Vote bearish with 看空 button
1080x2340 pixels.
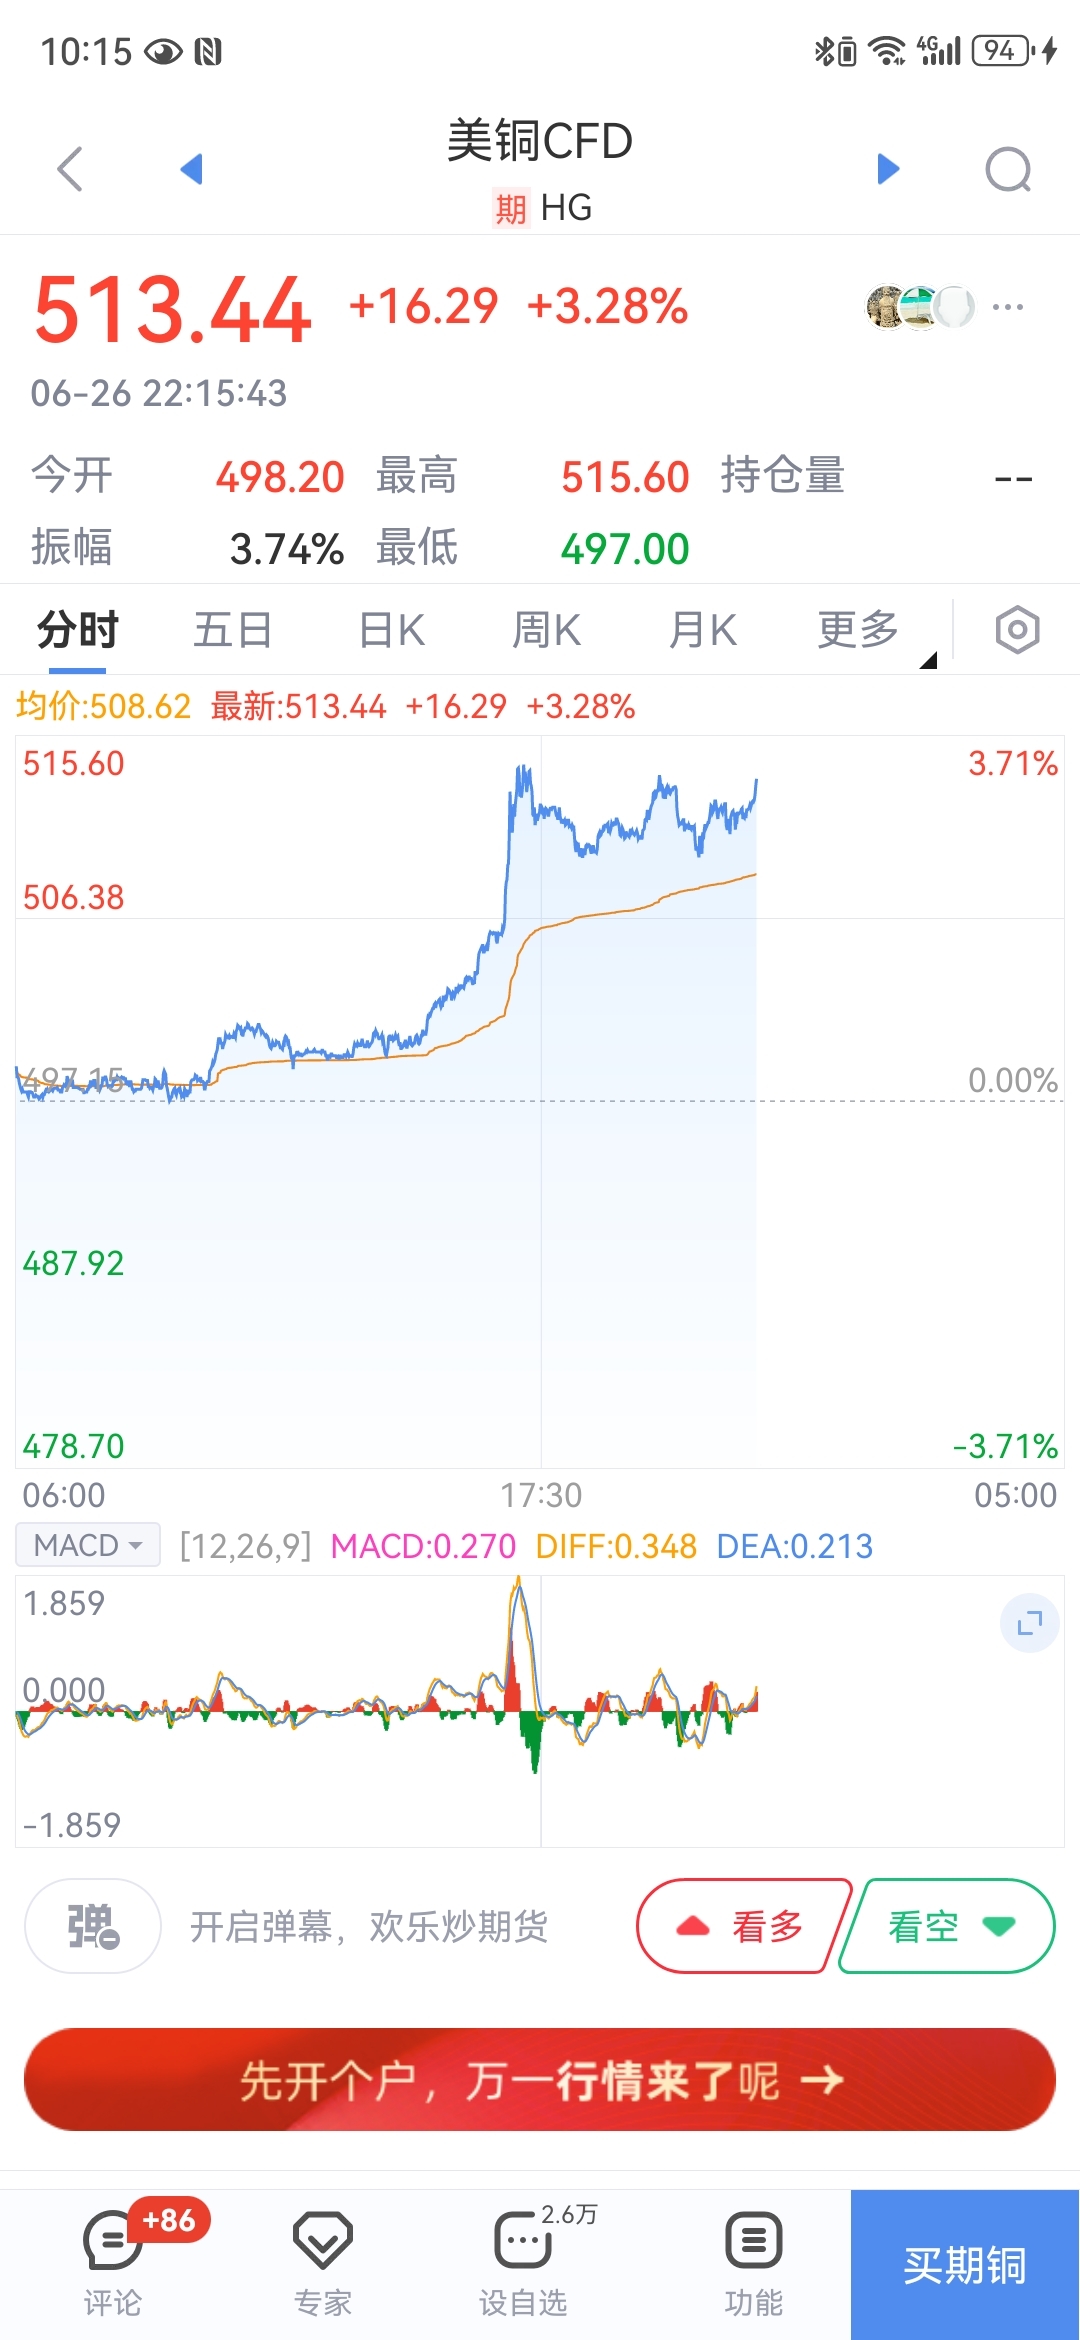947,1926
